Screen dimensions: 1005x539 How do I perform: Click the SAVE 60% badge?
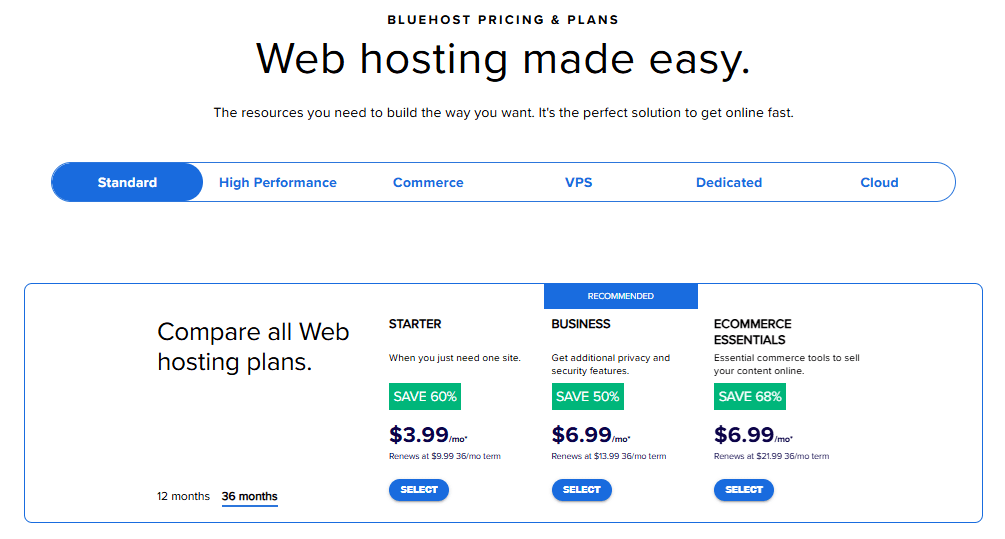pos(425,396)
